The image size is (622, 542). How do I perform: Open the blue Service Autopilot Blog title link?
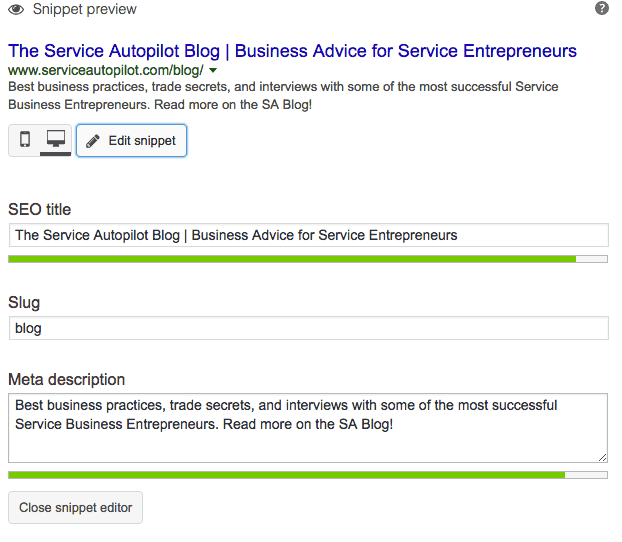[292, 51]
